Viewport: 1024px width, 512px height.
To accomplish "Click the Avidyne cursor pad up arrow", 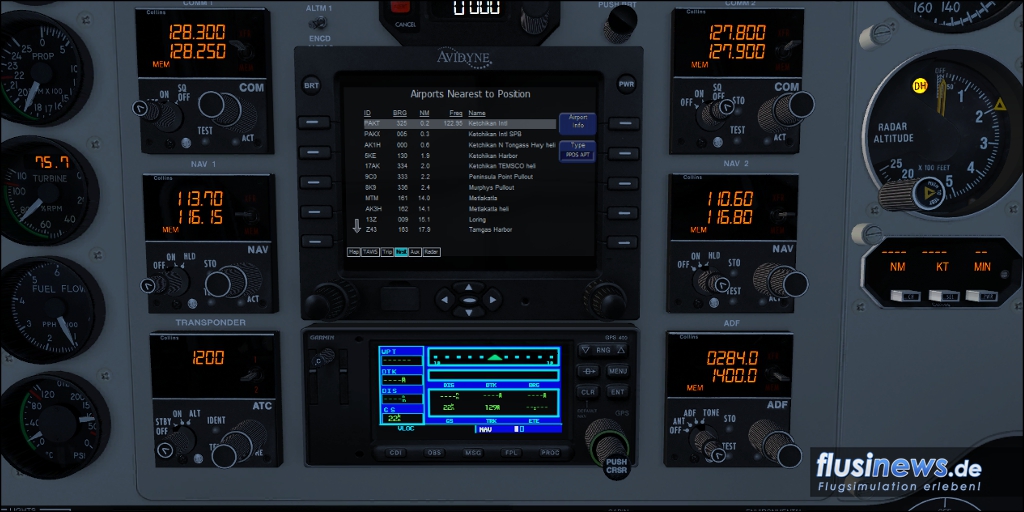I will click(x=469, y=287).
